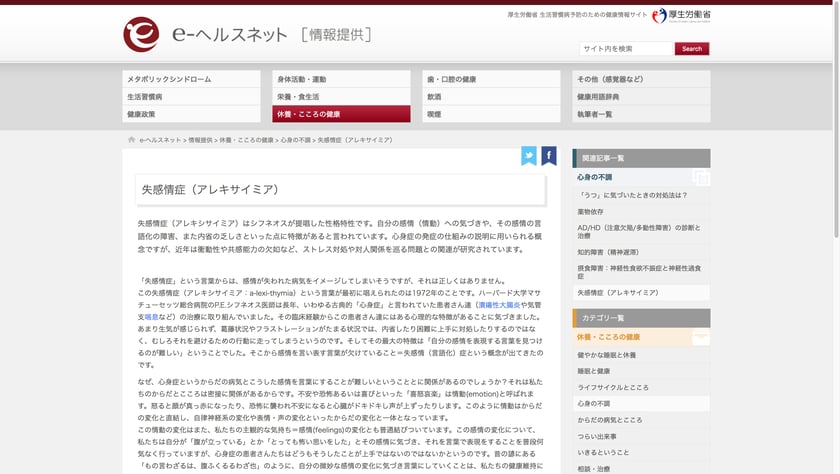Open 喘息 link in article text
This screenshot has width=840, height=474.
click(x=152, y=317)
